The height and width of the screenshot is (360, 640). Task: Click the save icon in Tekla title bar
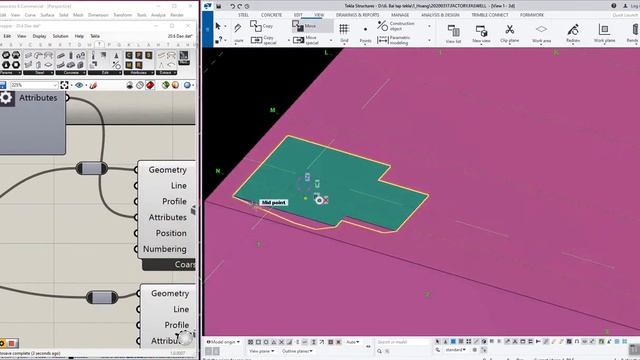tap(219, 6)
